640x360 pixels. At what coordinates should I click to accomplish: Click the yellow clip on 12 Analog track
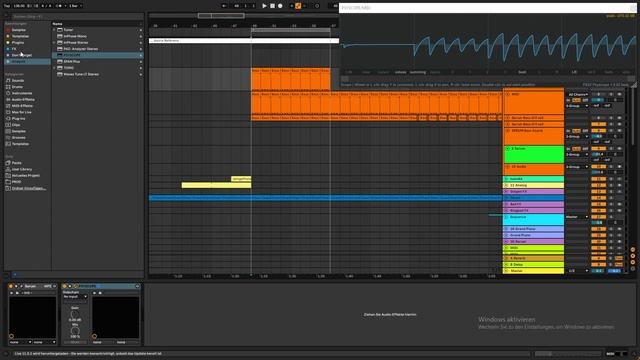pyautogui.click(x=216, y=185)
